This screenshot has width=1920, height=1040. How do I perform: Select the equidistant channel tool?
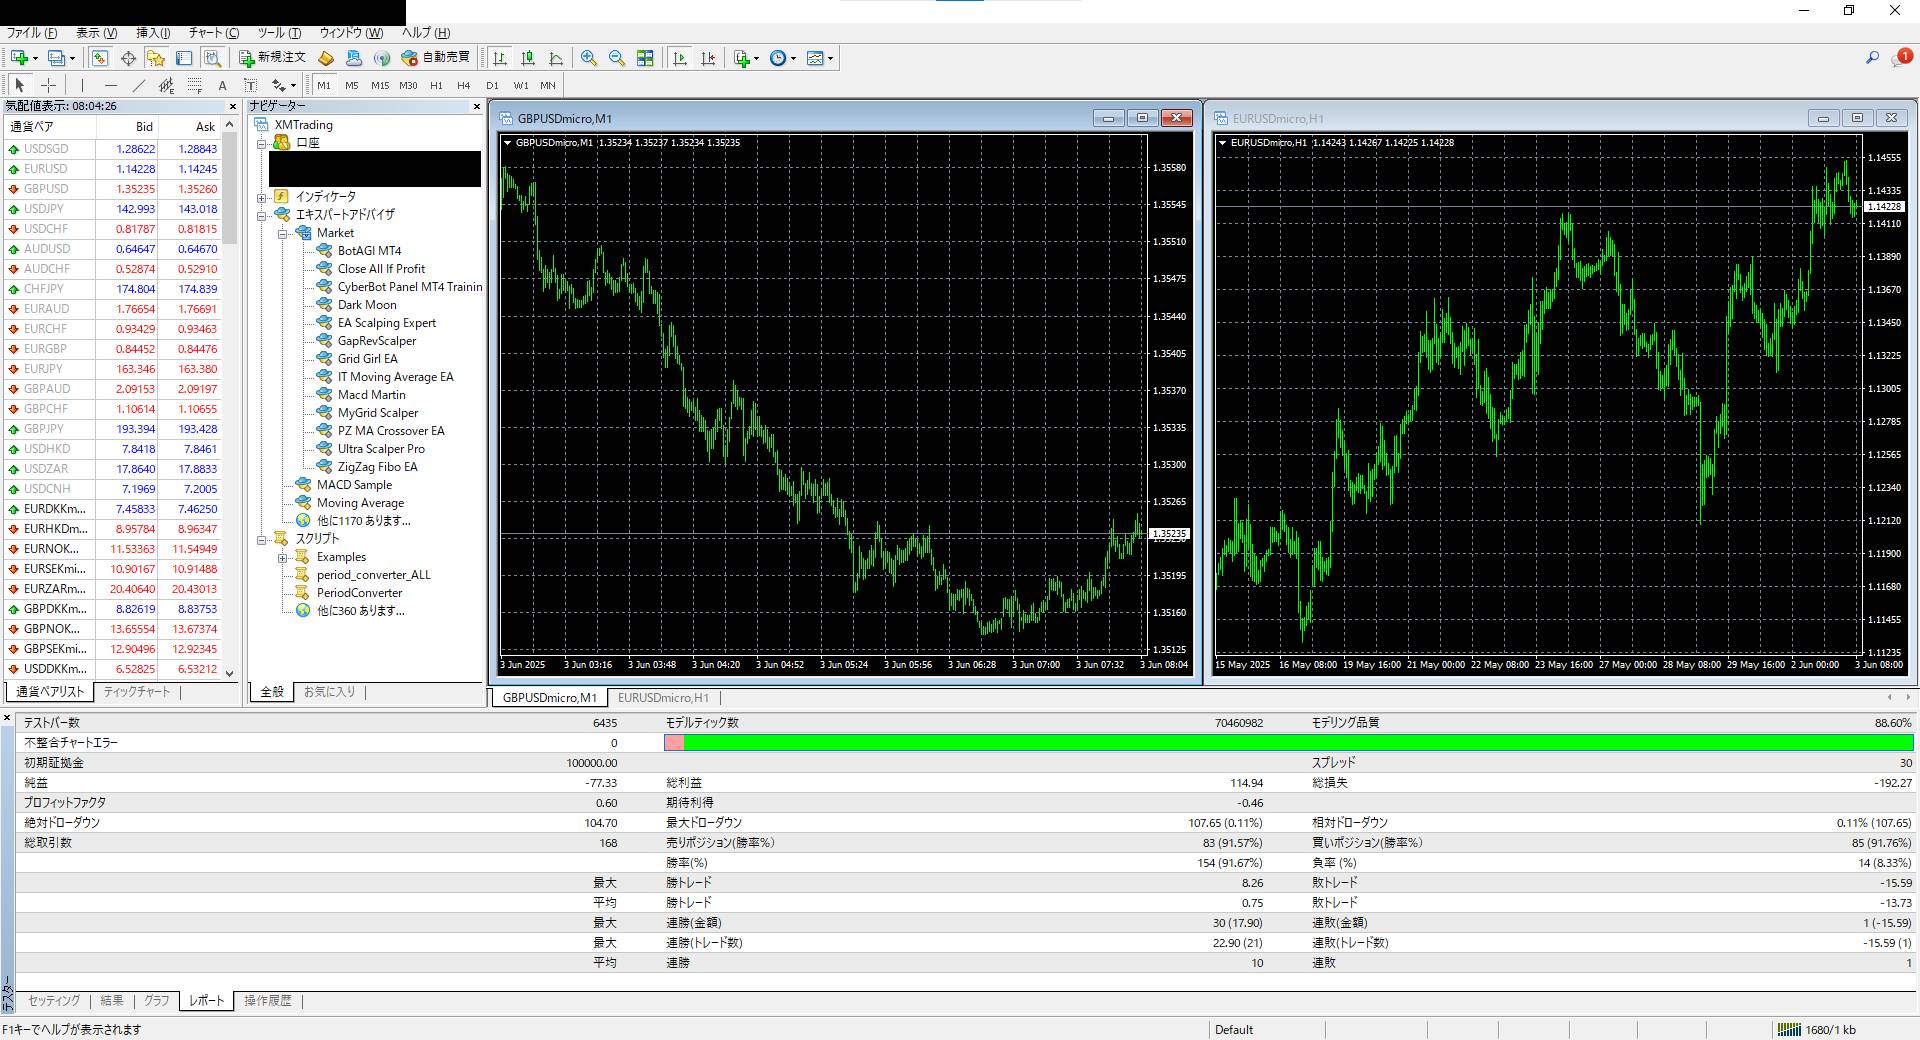(167, 85)
